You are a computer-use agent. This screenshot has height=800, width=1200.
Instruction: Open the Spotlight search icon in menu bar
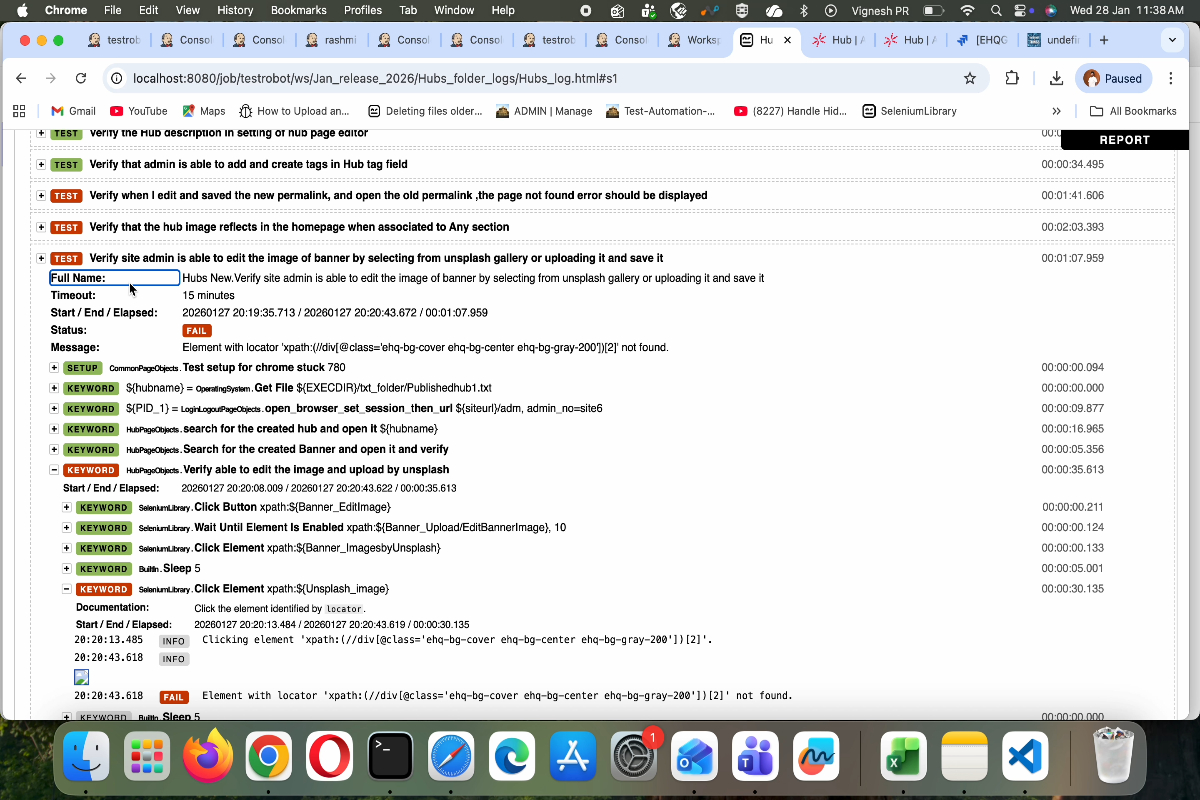[996, 10]
